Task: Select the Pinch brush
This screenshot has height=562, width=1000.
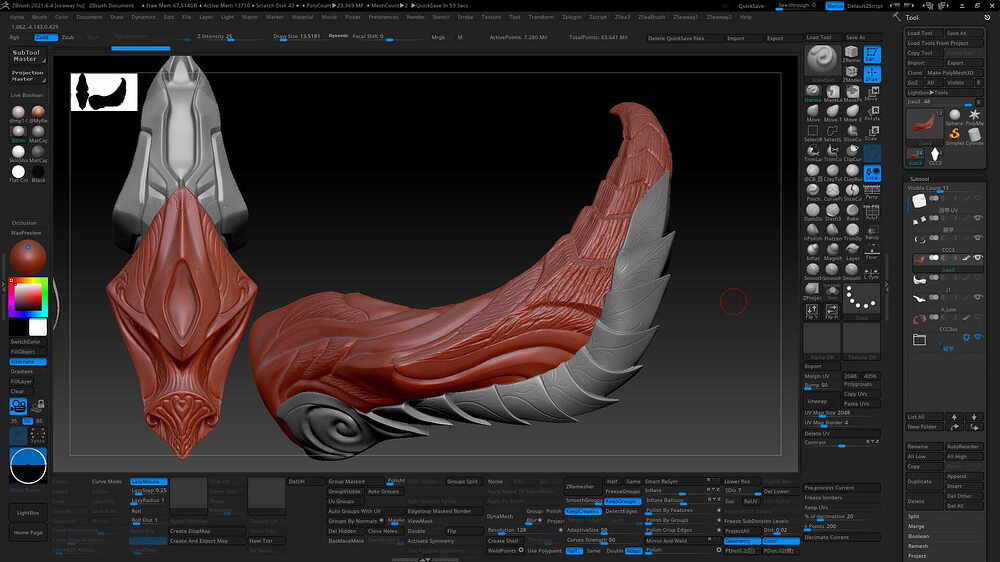Action: [x=812, y=191]
